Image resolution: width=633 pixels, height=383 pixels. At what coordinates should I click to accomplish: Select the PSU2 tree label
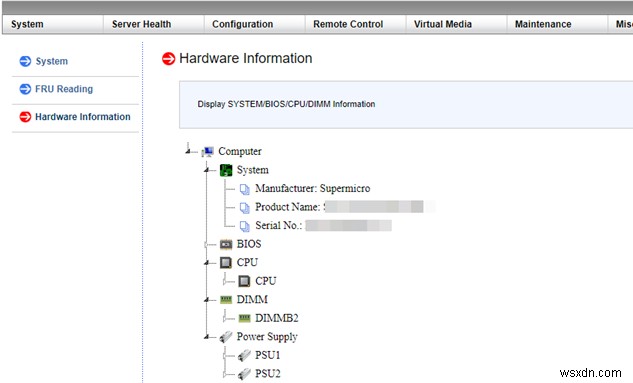pyautogui.click(x=267, y=374)
